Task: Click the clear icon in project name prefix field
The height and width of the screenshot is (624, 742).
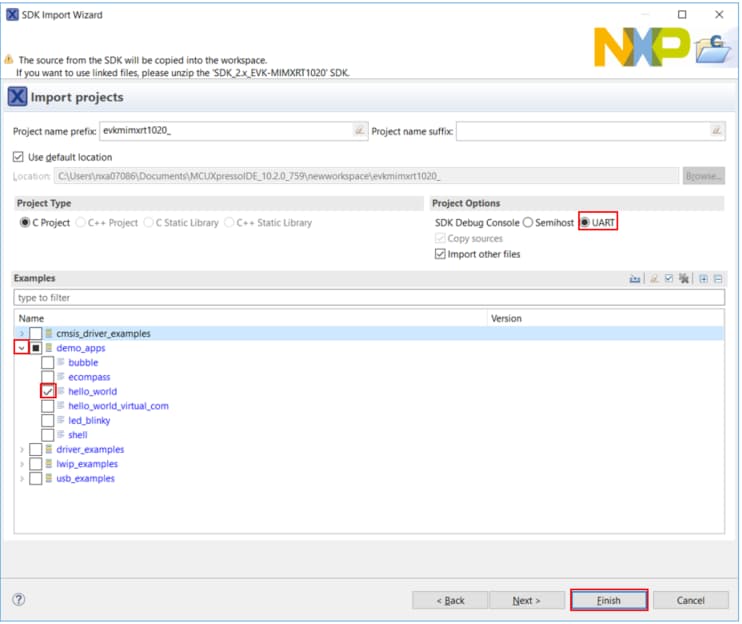Action: [359, 131]
